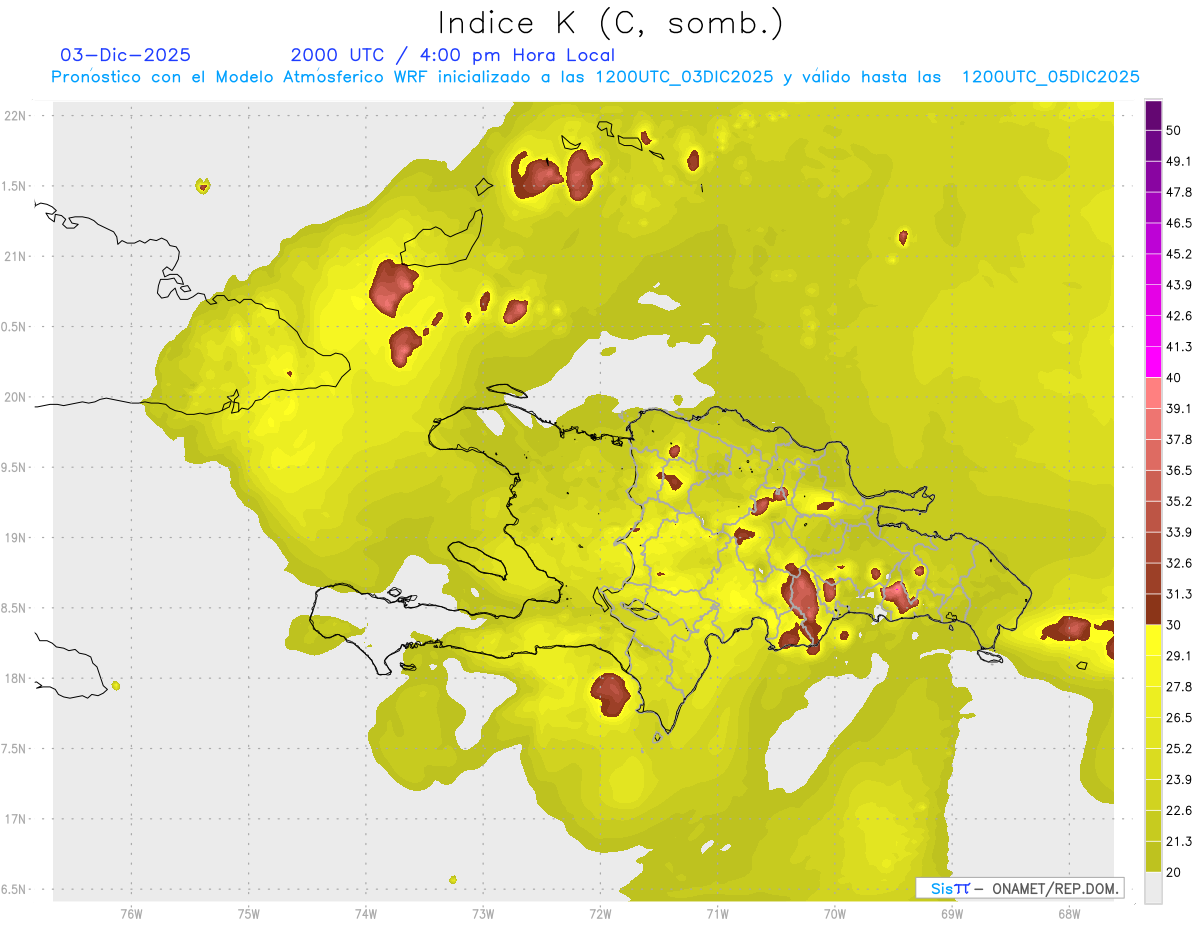Select the dark brown swatch above value 30
1200x927 pixels.
click(x=1153, y=609)
